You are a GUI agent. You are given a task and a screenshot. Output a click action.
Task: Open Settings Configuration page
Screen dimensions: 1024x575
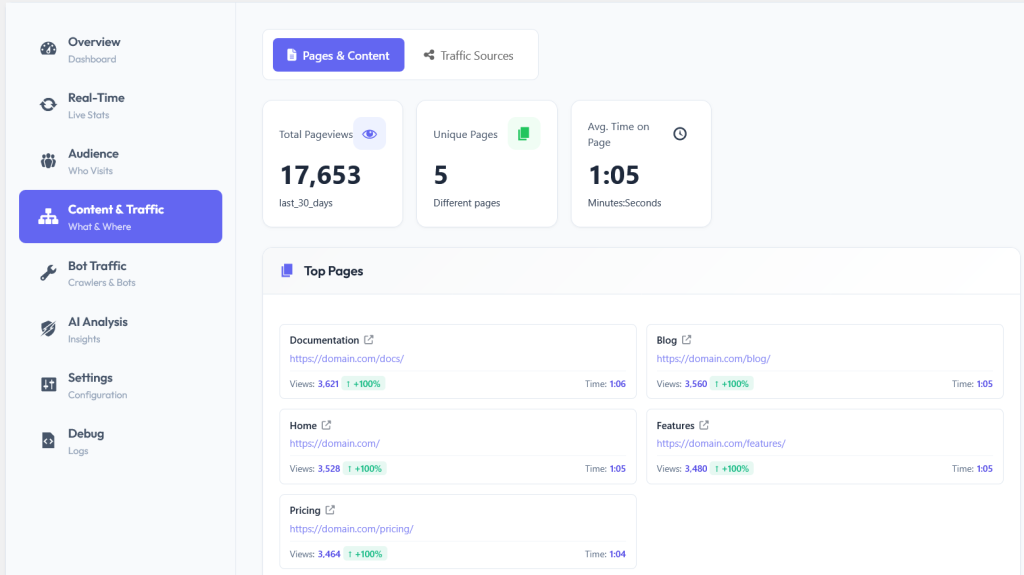coord(121,385)
